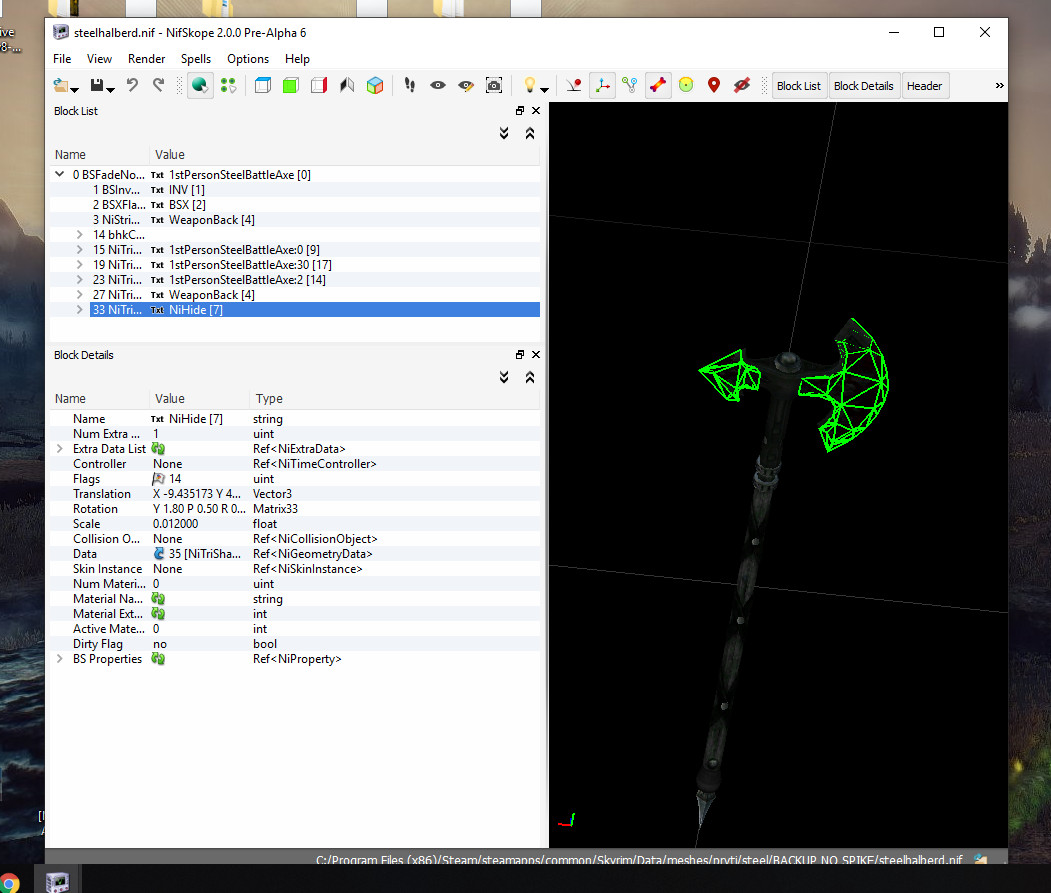Toggle Show Constraints bone icon
Screen dimensions: 1051x893
pos(658,85)
